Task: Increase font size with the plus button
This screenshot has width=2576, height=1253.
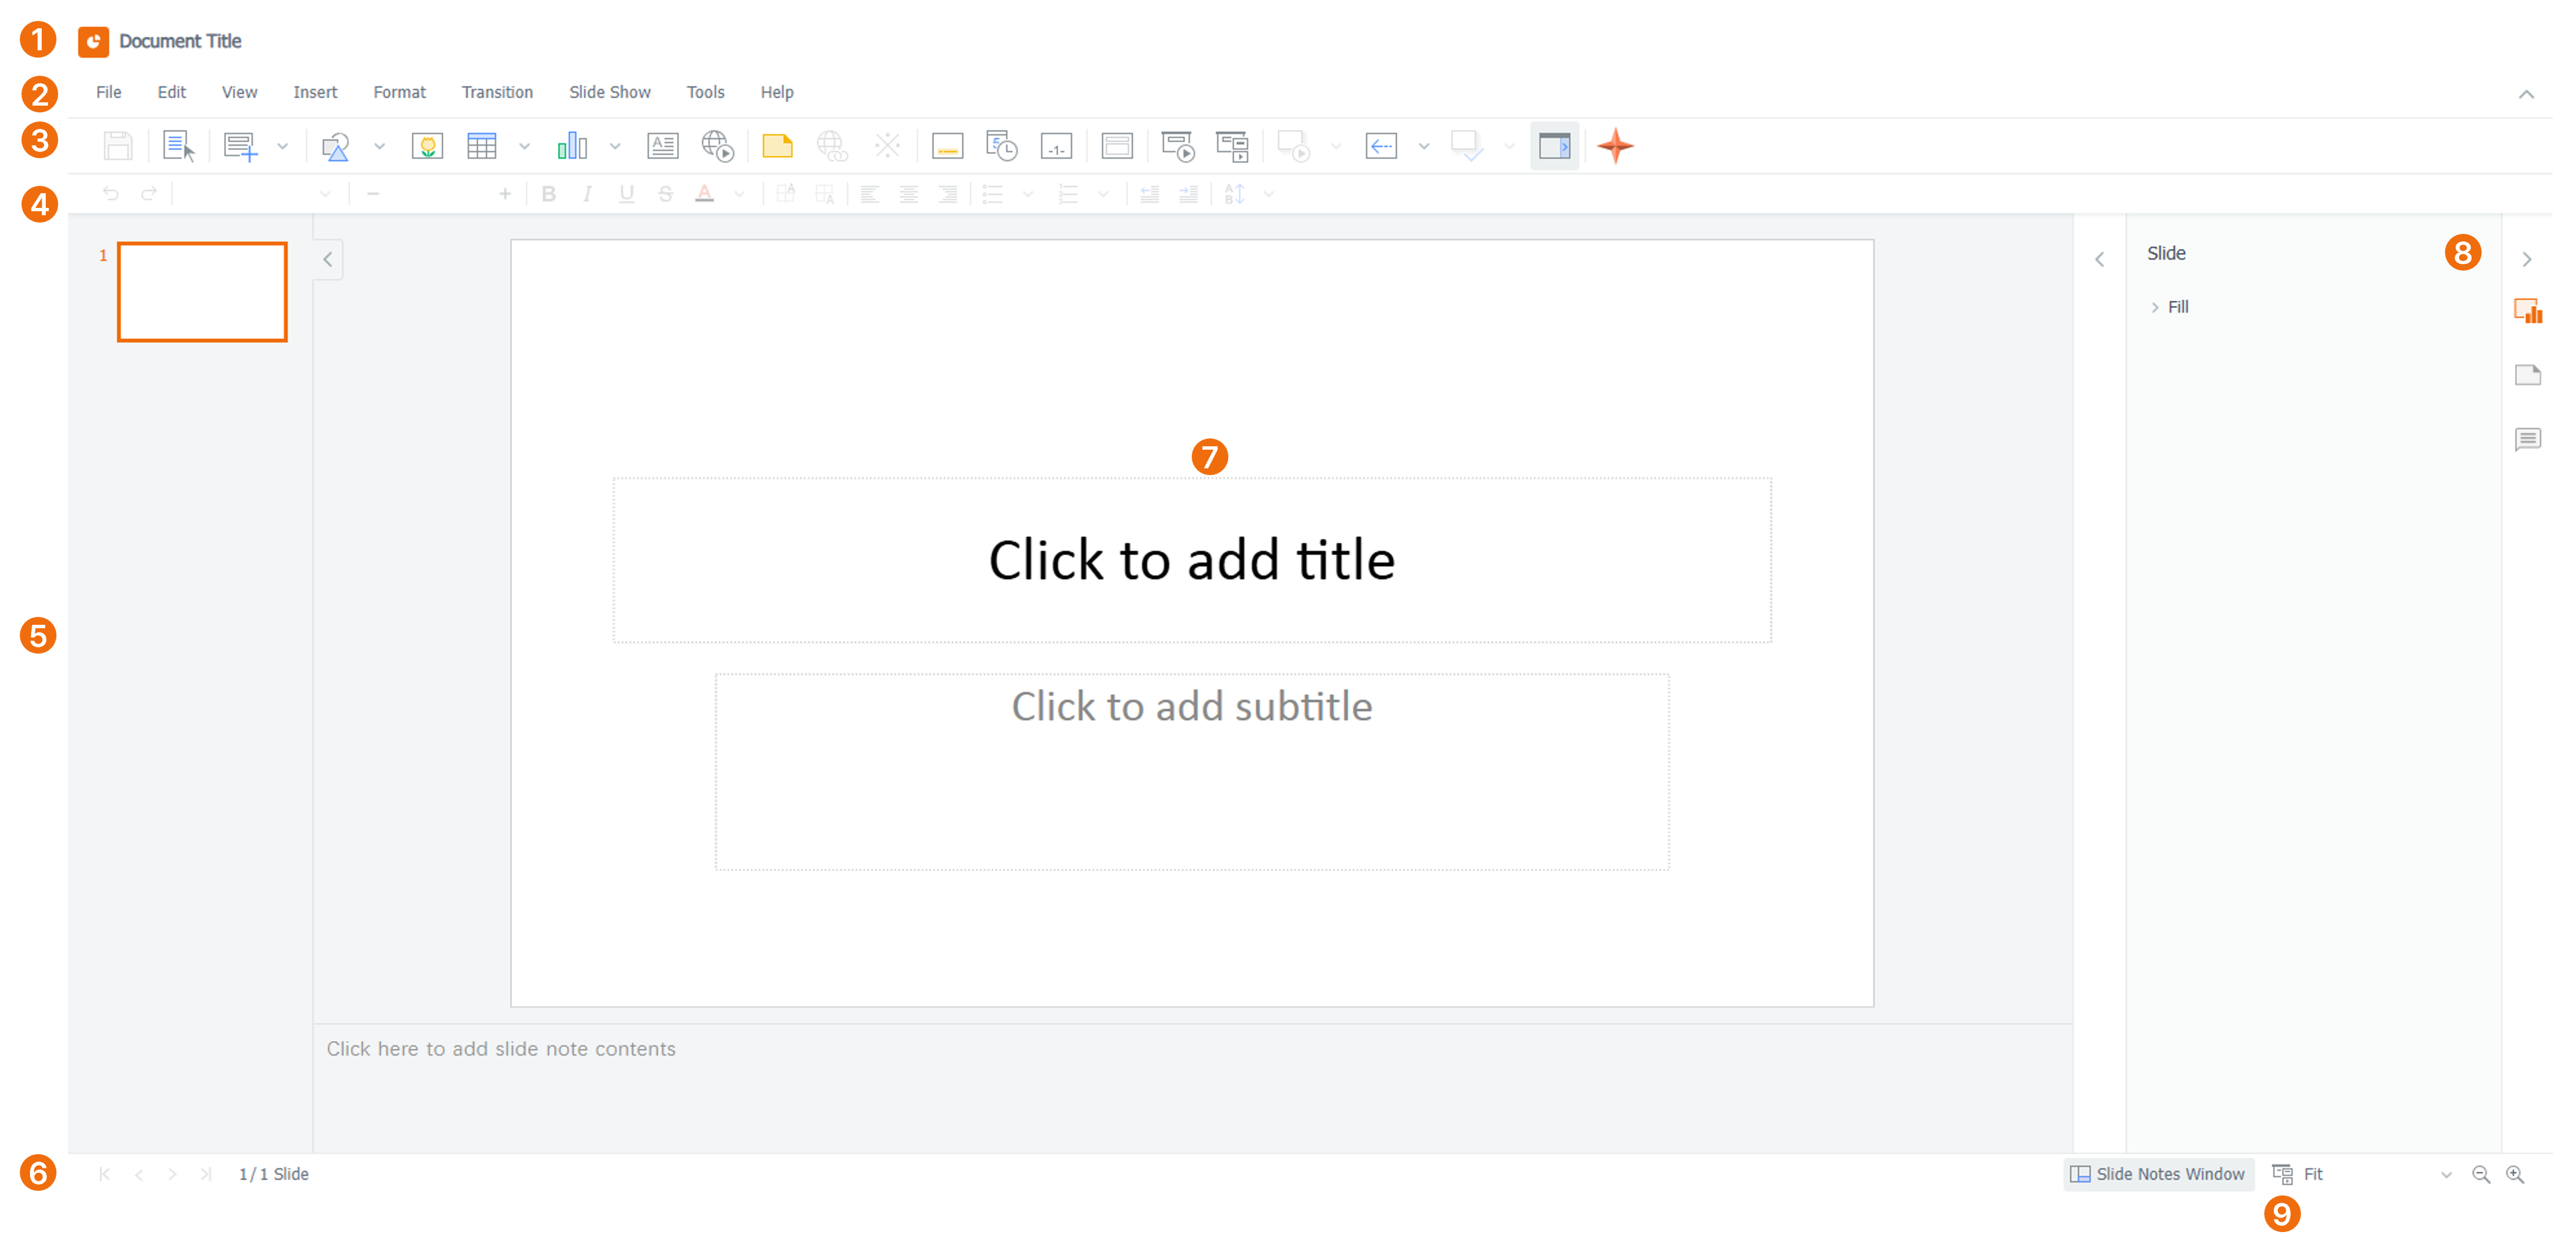Action: [505, 194]
